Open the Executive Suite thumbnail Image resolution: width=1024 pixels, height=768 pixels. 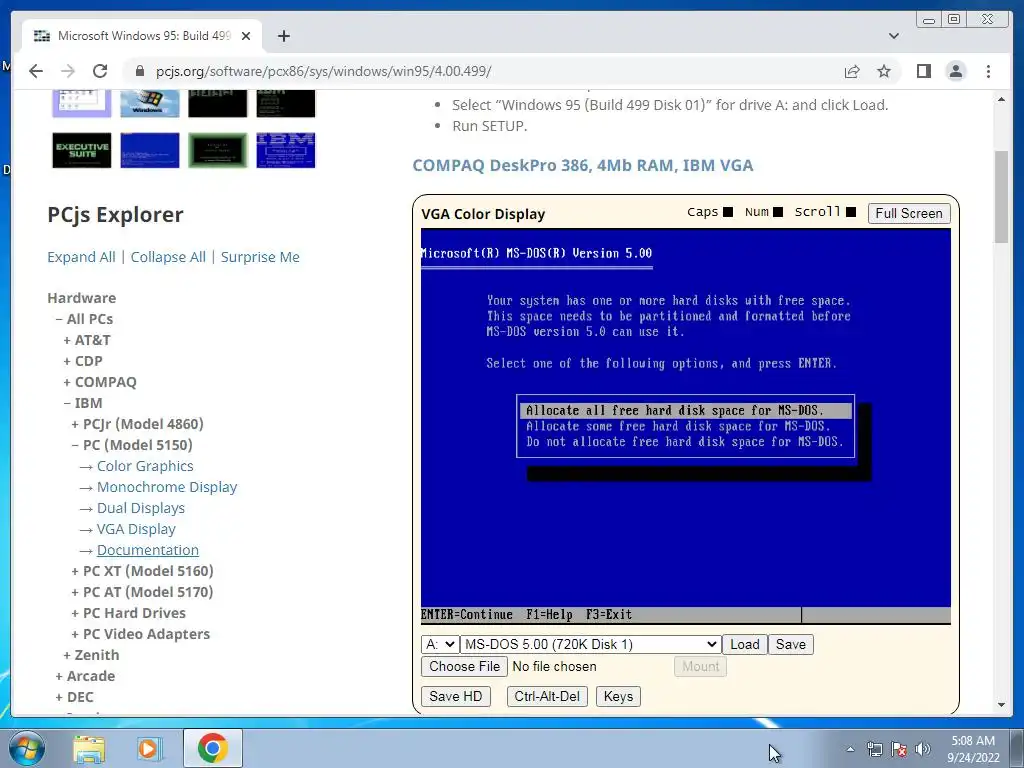82,150
